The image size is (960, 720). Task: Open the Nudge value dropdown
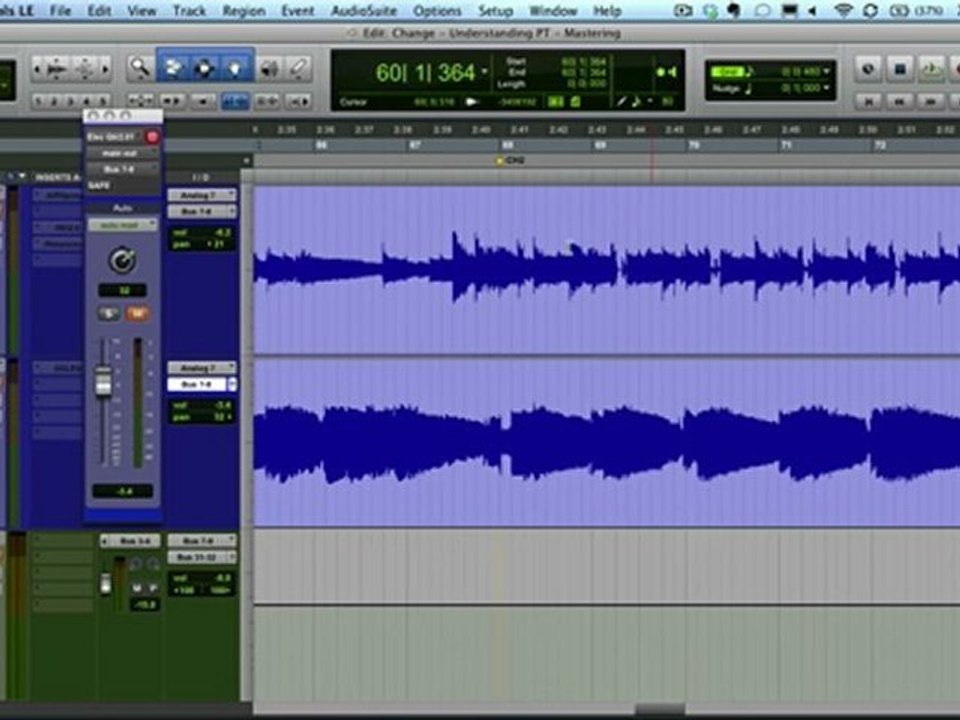point(827,88)
